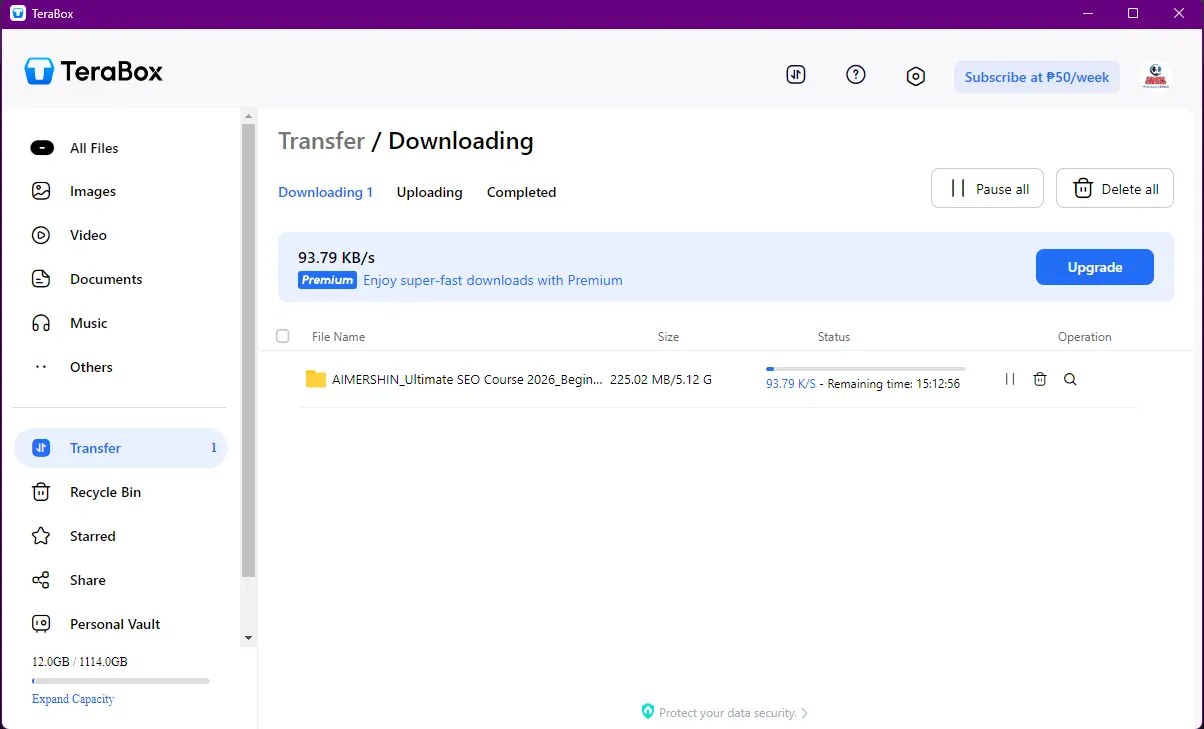This screenshot has height=729, width=1204.
Task: Switch to the Downloading 1 tab
Action: [x=325, y=192]
